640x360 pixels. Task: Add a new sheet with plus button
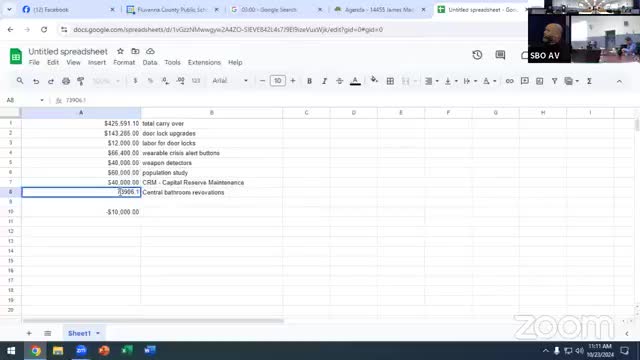29,333
